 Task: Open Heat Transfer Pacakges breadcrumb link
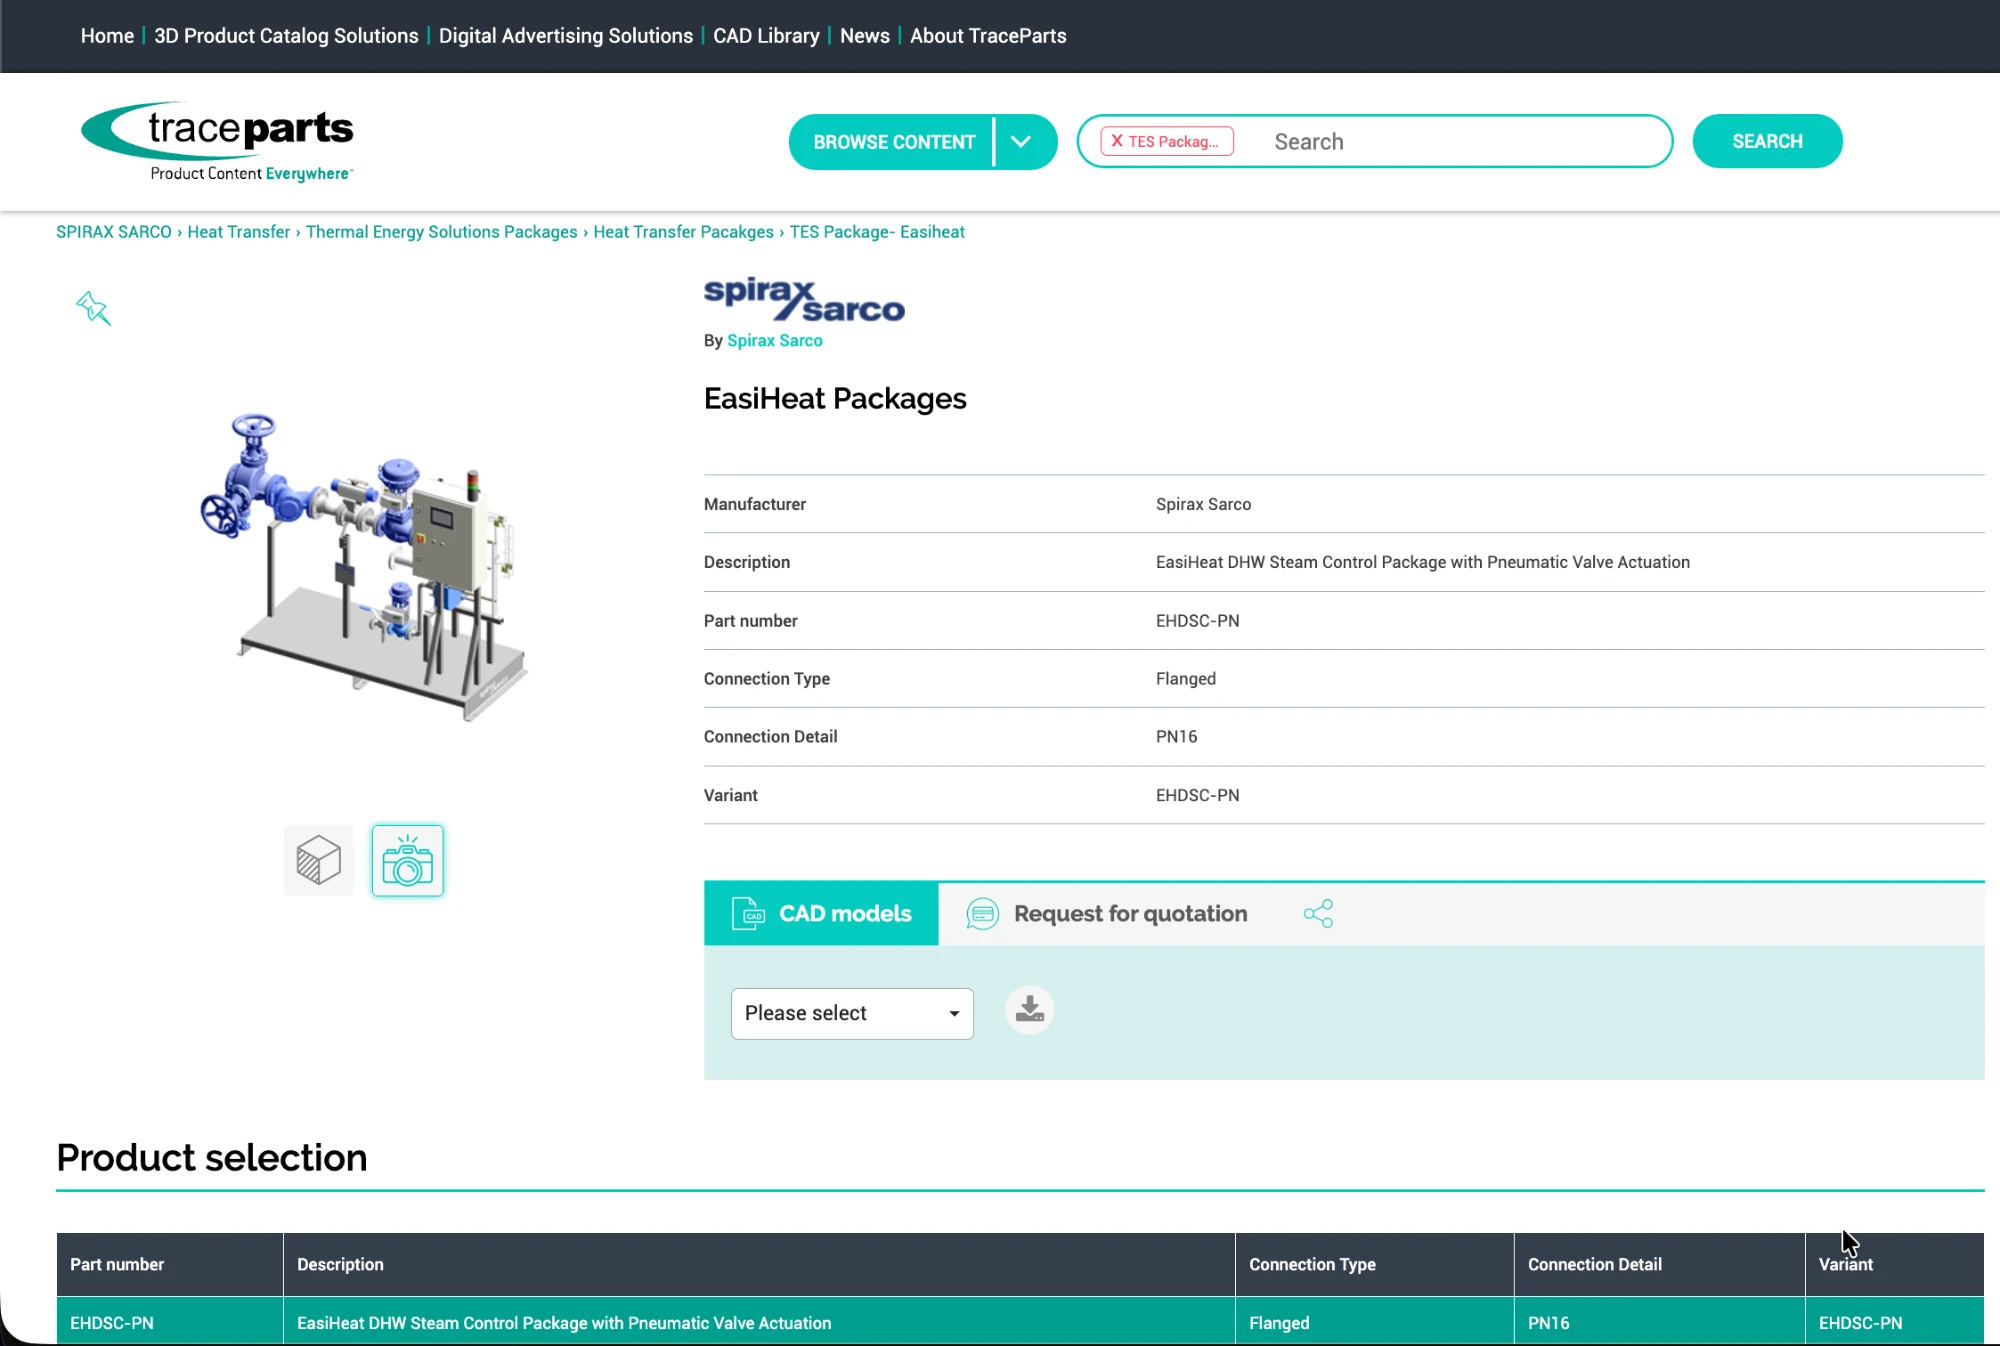point(683,232)
